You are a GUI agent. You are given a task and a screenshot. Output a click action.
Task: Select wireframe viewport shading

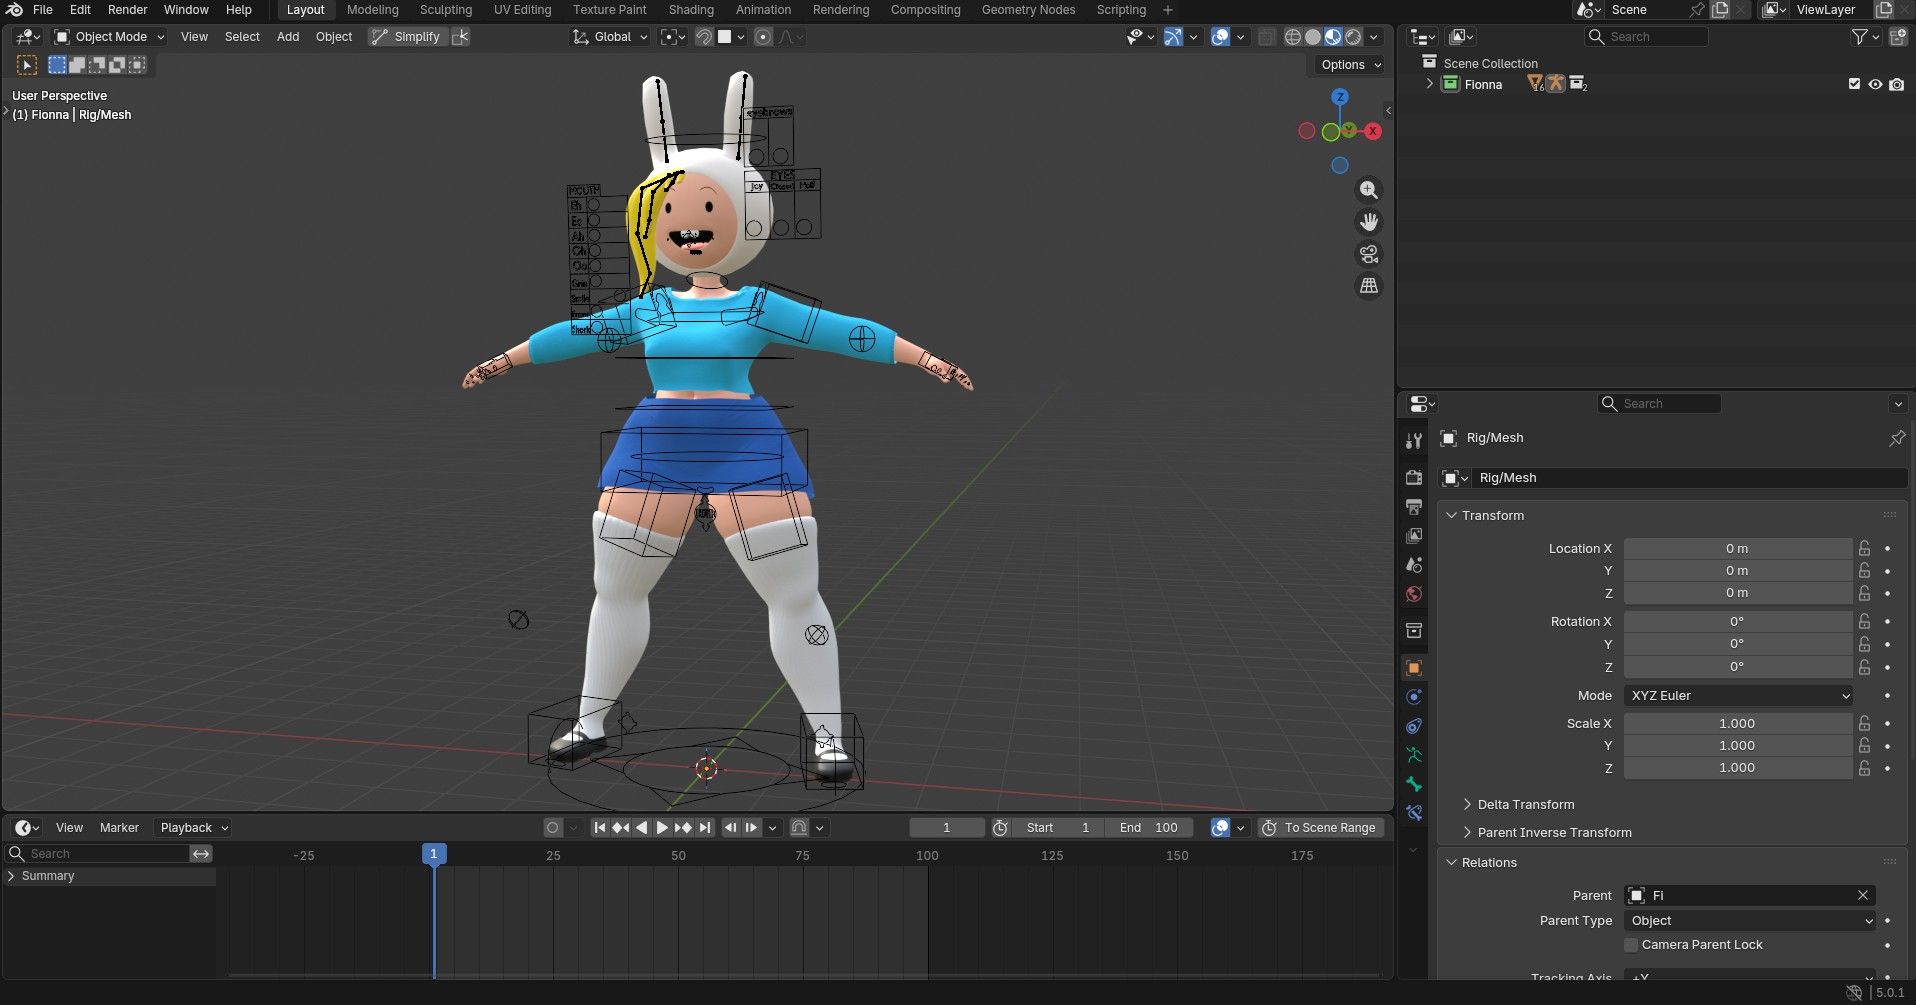tap(1293, 37)
